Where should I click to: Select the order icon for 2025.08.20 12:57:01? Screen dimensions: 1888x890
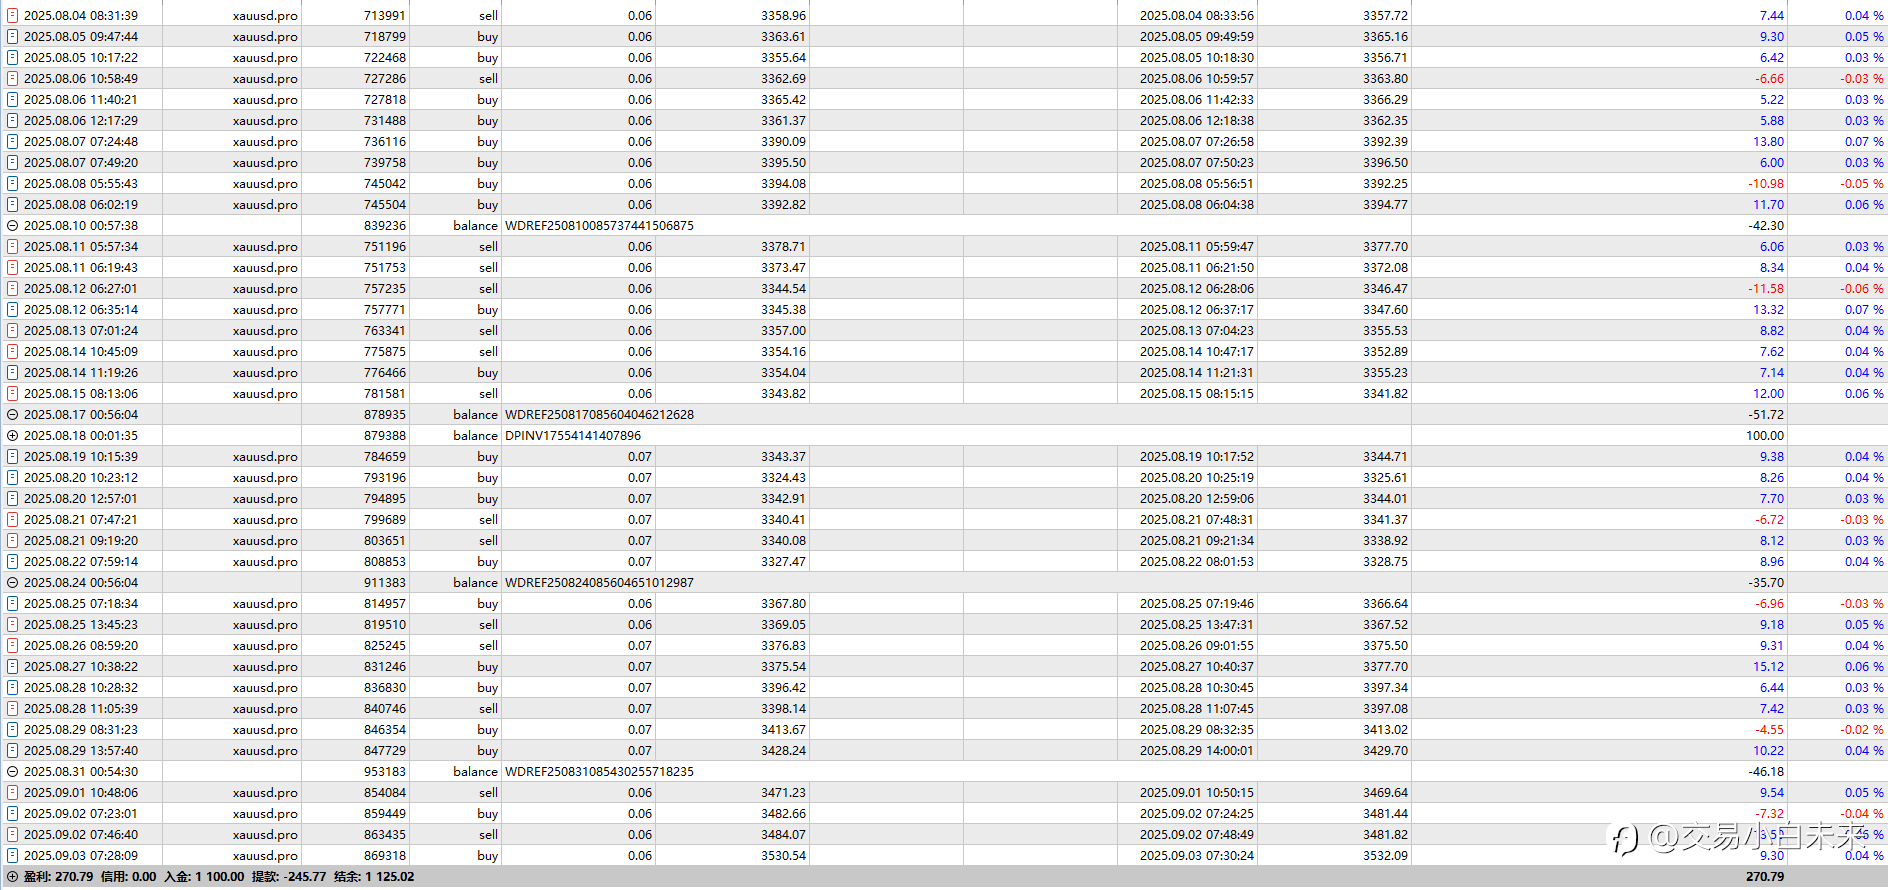[x=13, y=498]
